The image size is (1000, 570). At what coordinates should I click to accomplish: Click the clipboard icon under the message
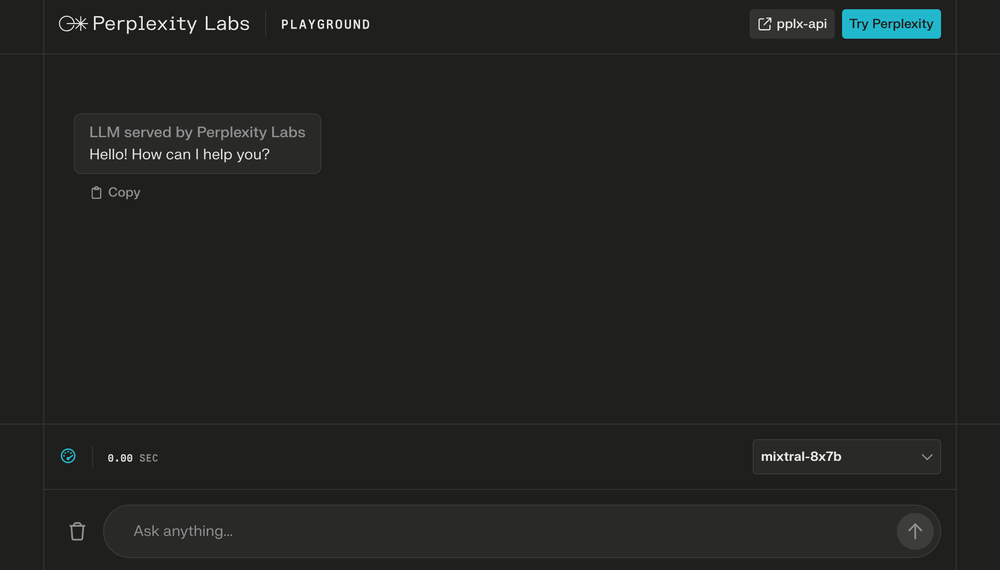(96, 193)
